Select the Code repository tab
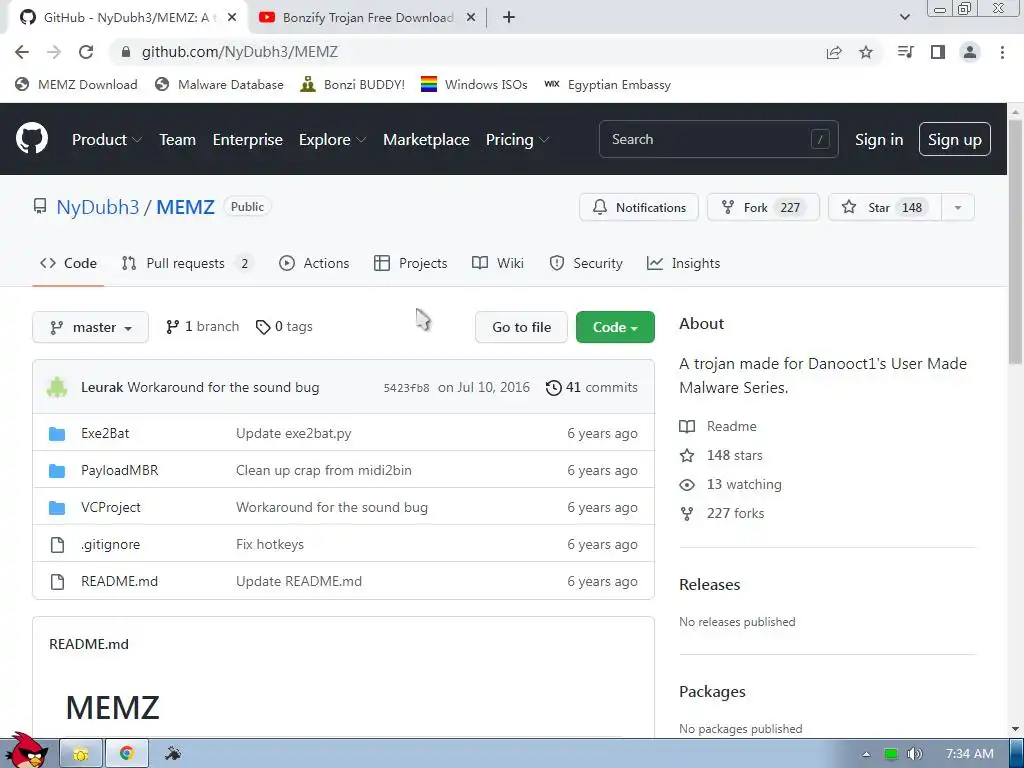 tap(68, 263)
